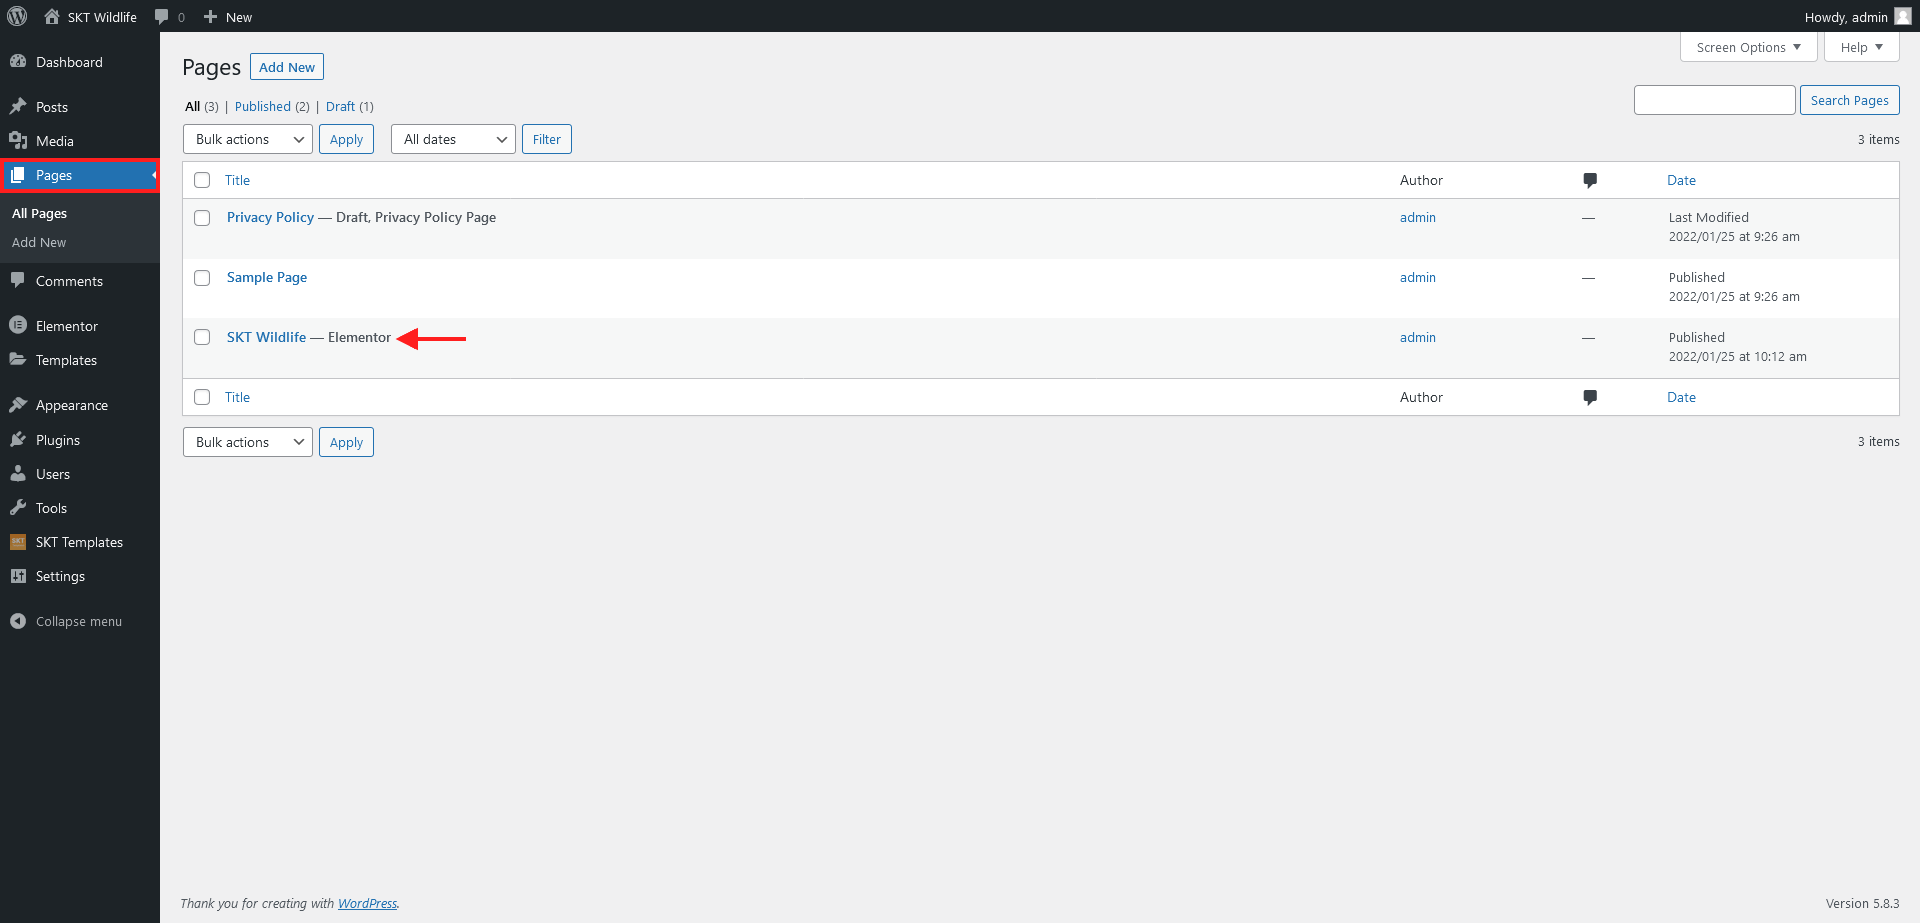Image resolution: width=1920 pixels, height=923 pixels.
Task: Check the Privacy Policy row checkbox
Action: pyautogui.click(x=202, y=218)
